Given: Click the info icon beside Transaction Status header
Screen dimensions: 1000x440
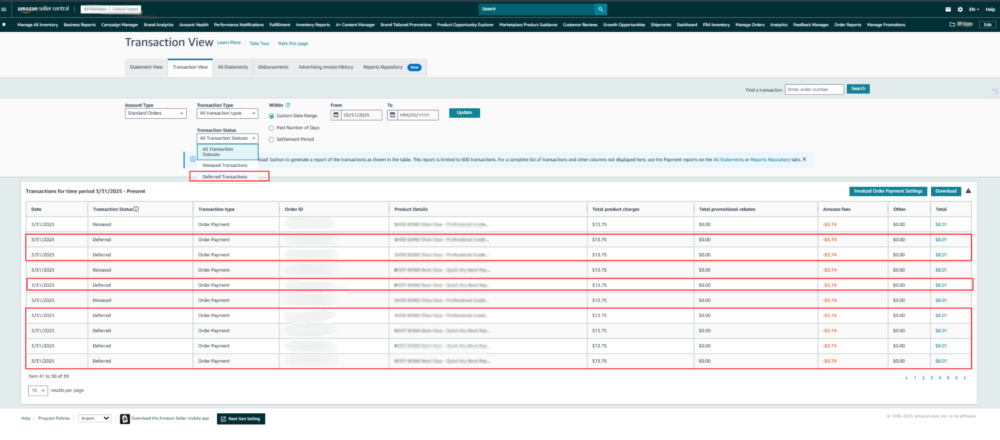Looking at the screenshot, I should [x=136, y=209].
